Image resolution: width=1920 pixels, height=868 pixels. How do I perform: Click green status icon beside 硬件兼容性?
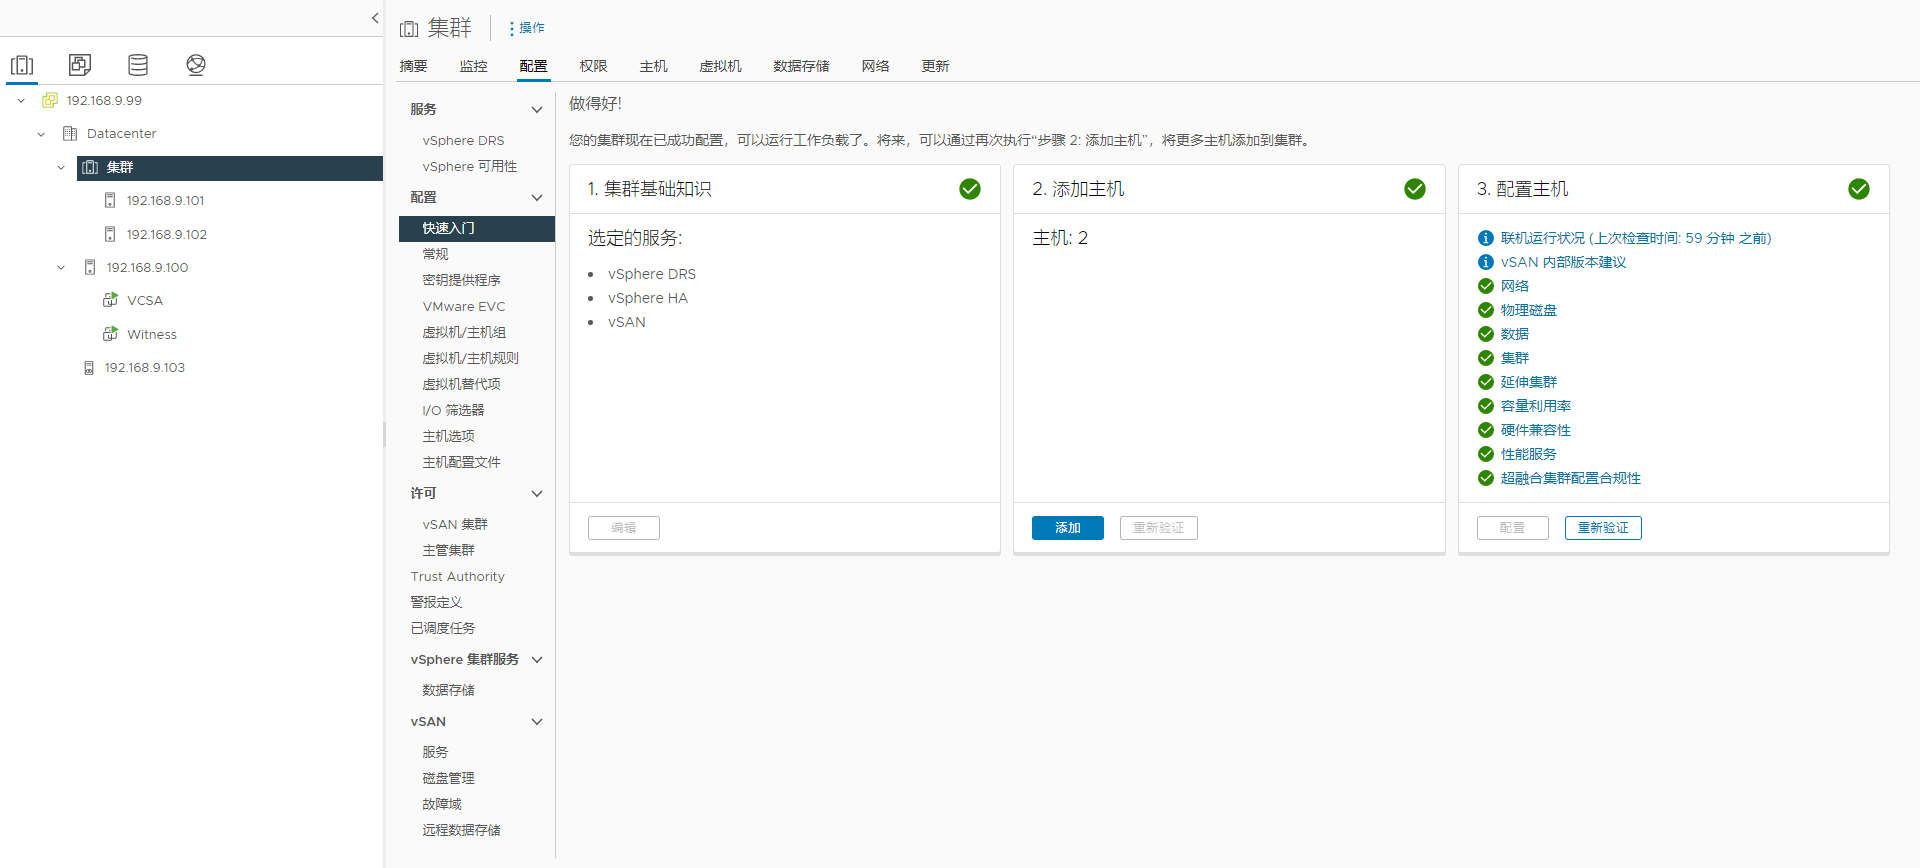point(1486,430)
